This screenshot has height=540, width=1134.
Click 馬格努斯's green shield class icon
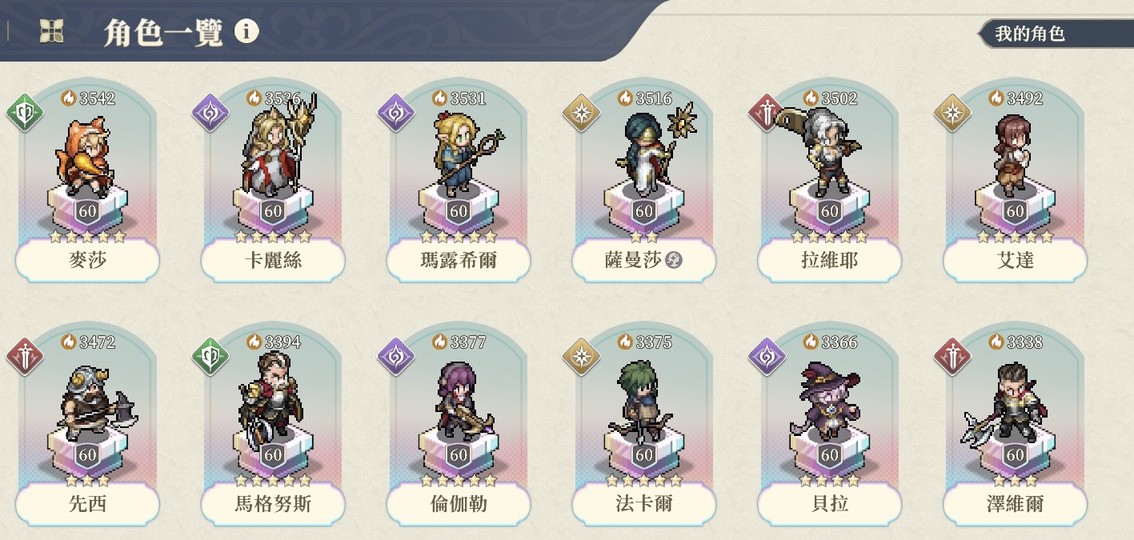pyautogui.click(x=210, y=356)
